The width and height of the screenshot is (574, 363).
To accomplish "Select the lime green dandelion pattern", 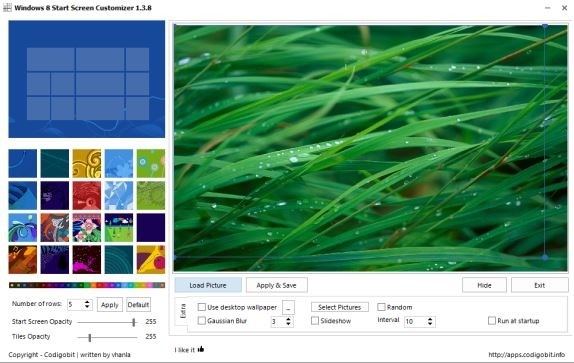I will 151,163.
